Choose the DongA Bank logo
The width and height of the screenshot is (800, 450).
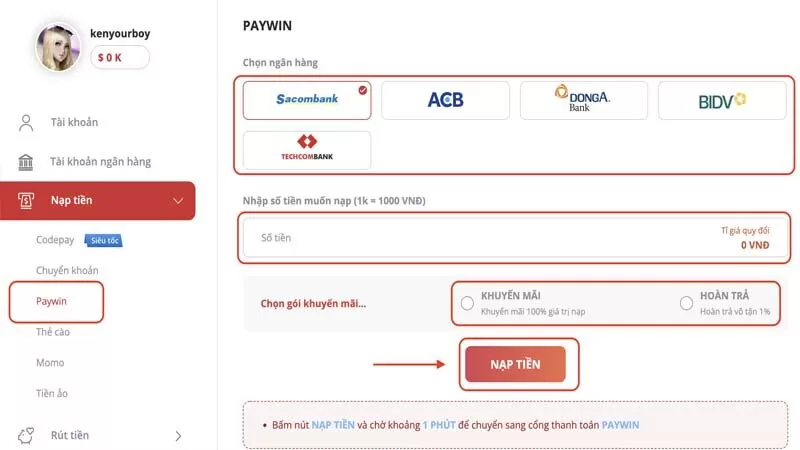[x=583, y=100]
